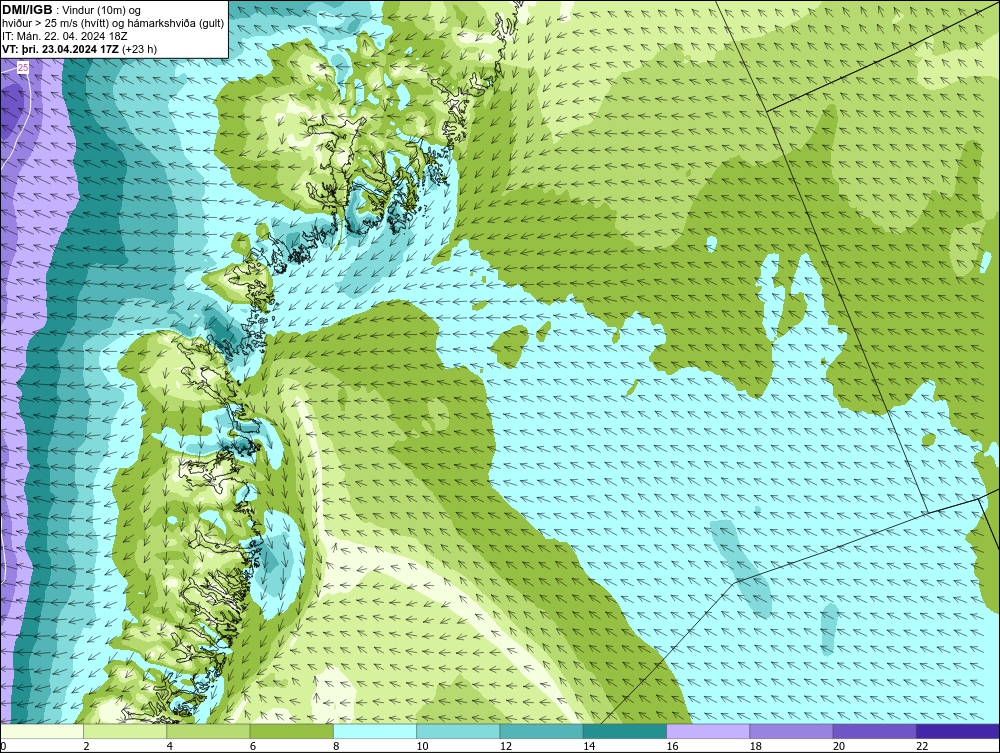Click the 2–4 m/s light green legend swatch
1000x753 pixels.
(x=125, y=731)
